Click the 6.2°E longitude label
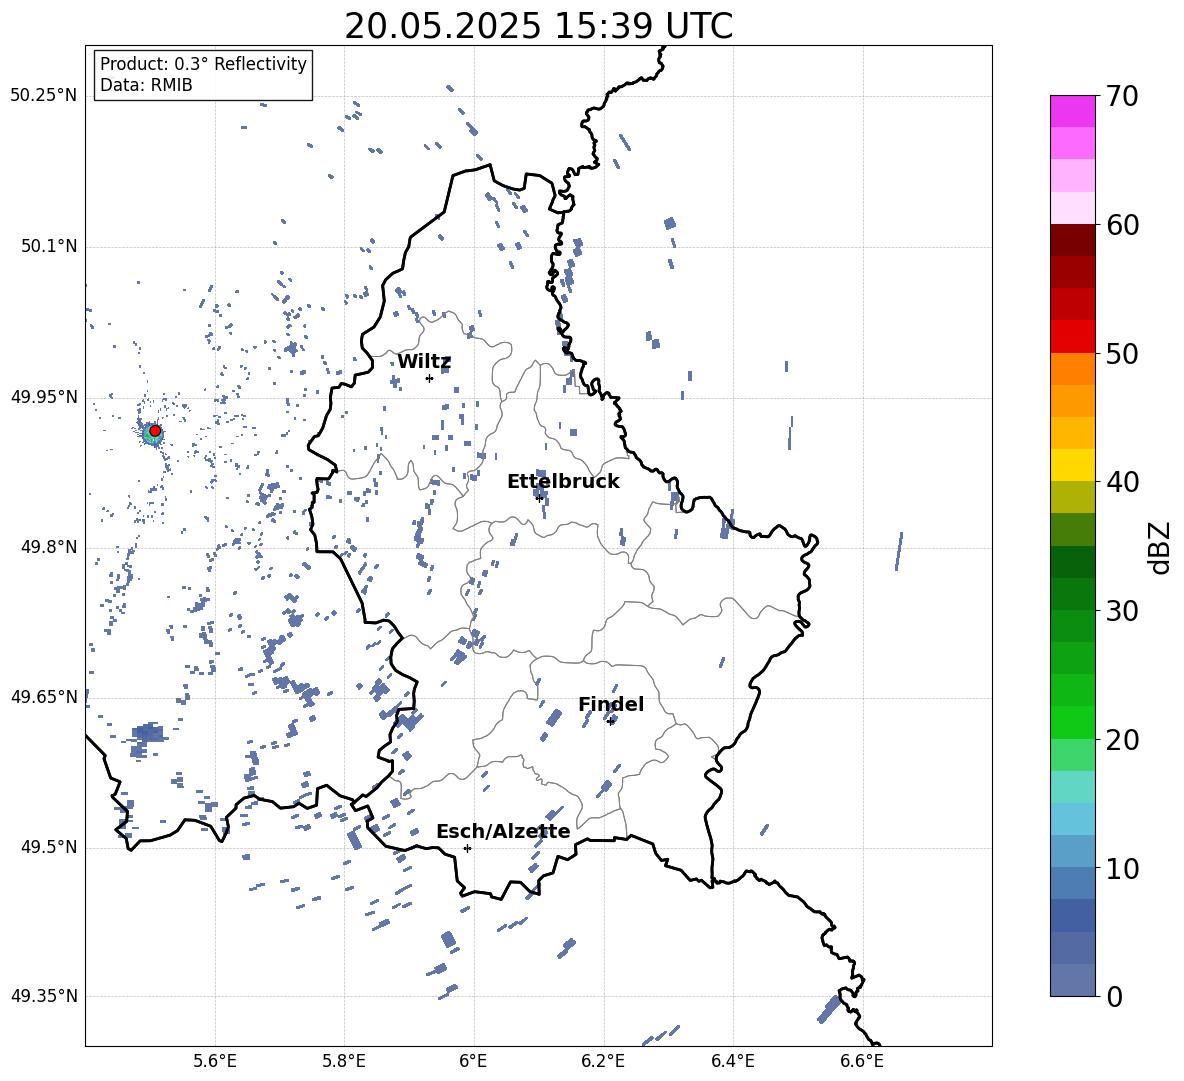This screenshot has height=1081, width=1184. coord(603,1061)
